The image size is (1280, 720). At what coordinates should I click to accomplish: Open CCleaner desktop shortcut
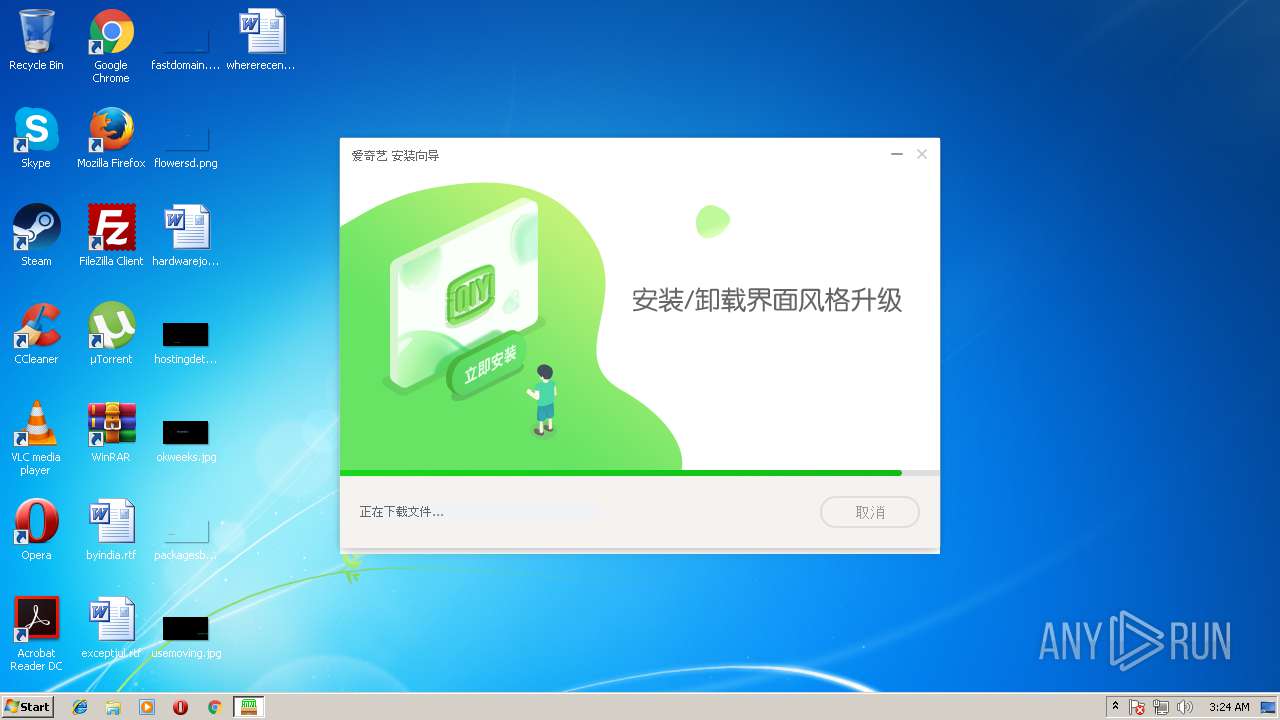(36, 334)
